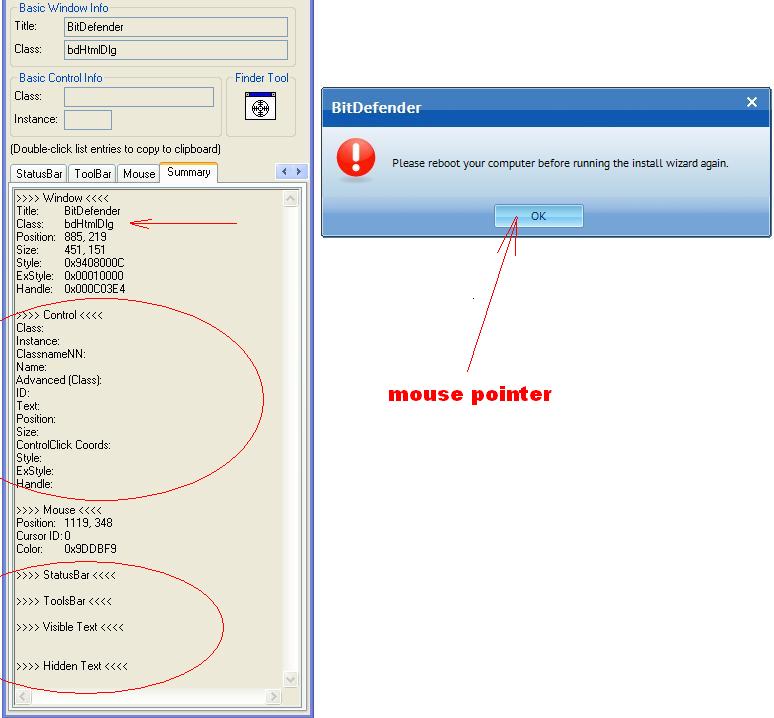This screenshot has height=718, width=774.
Task: Click the summary list scroll-down arrow
Action: pos(290,680)
